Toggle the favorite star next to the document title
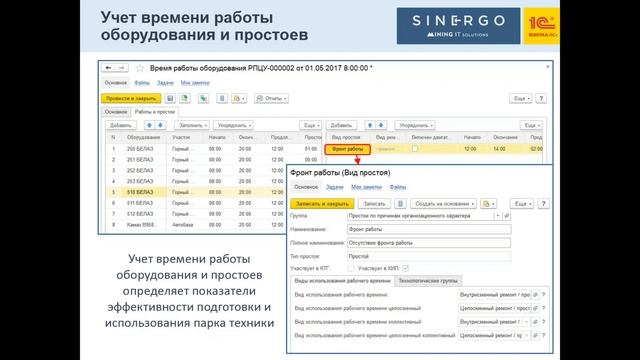This screenshot has width=640, height=360. (140, 68)
